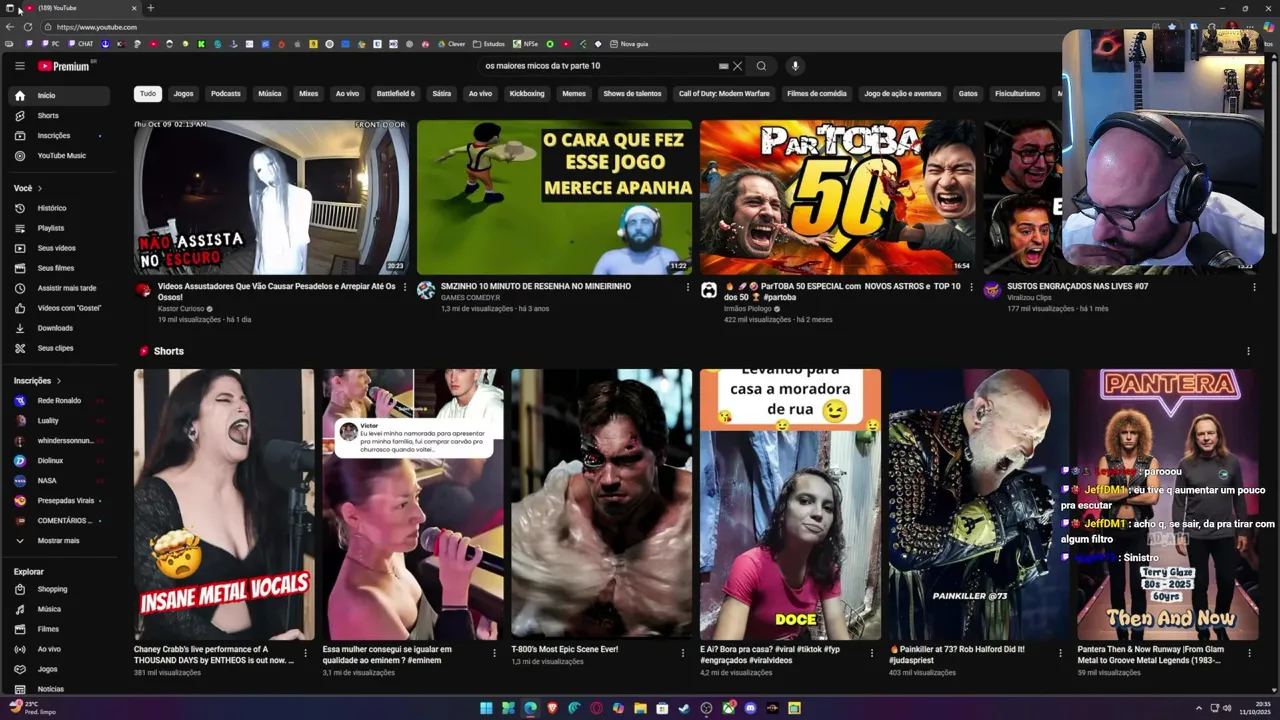Open options for T-800's Most Epic short
Screen dimensions: 1280x720
[683, 653]
